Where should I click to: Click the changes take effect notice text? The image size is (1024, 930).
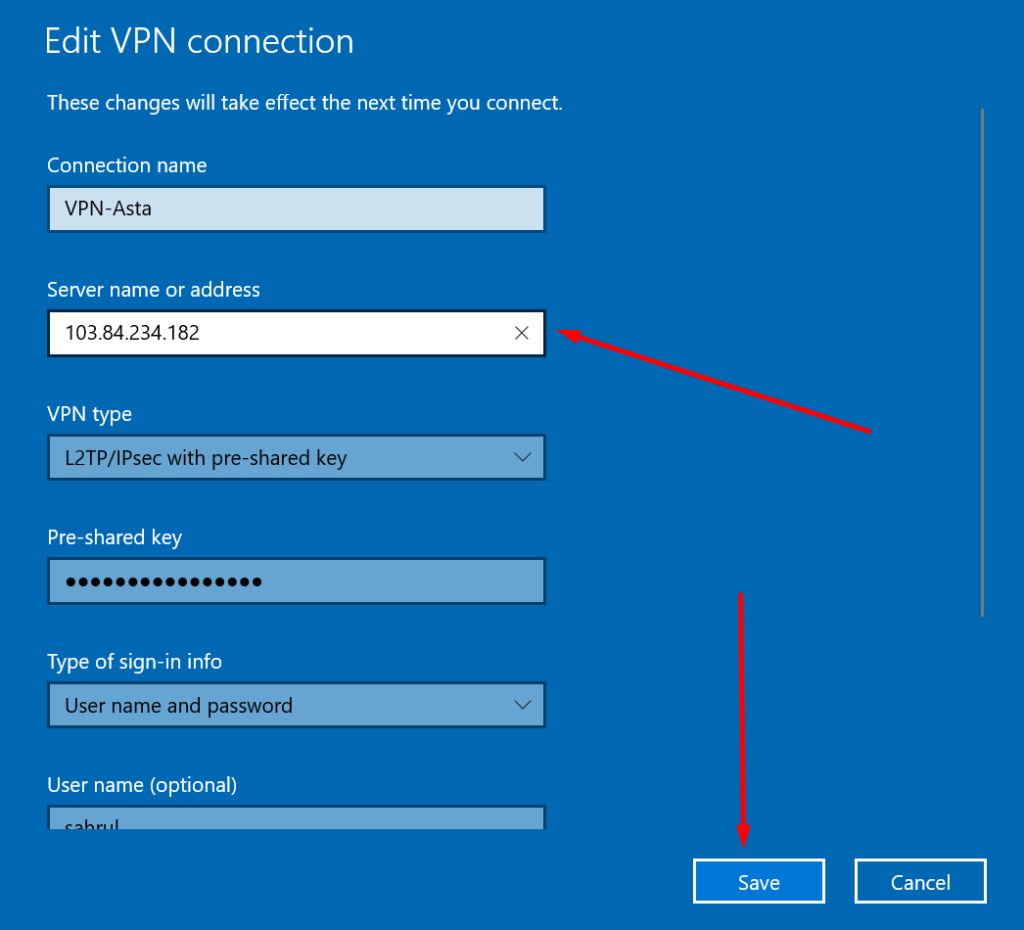[305, 103]
